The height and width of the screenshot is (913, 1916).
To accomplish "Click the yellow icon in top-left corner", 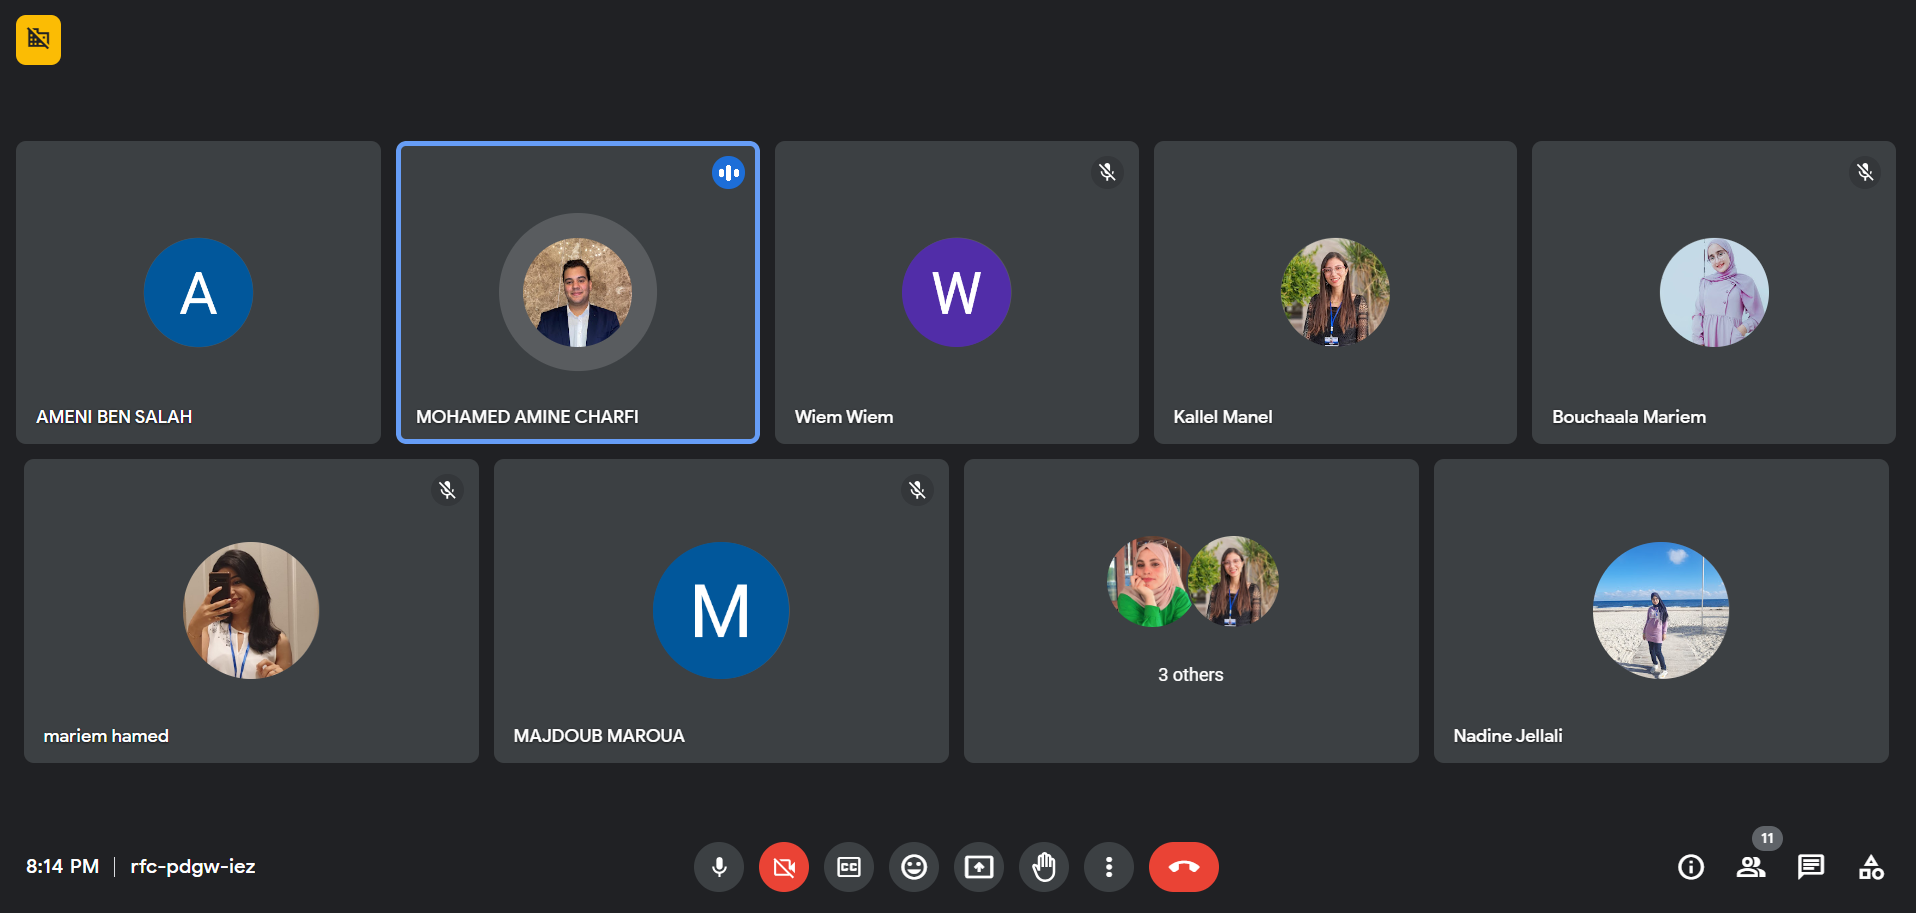I will [39, 40].
